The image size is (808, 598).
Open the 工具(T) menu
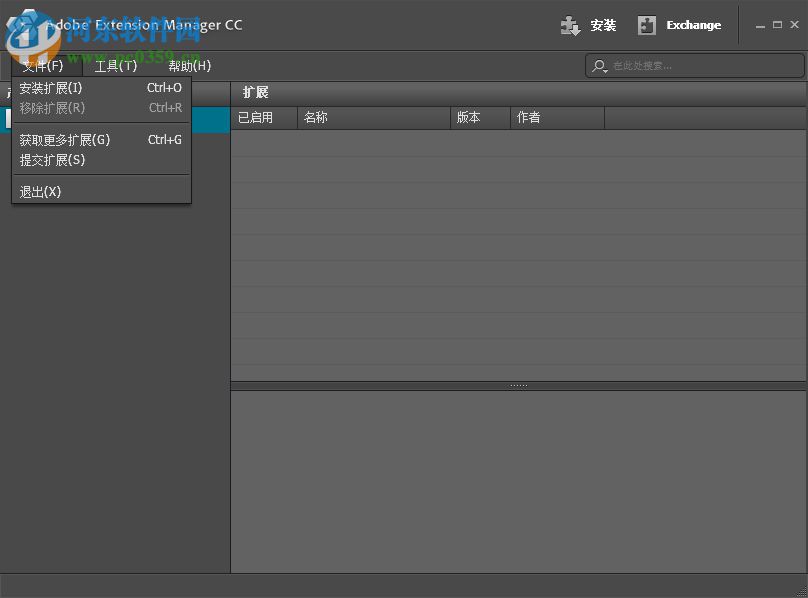click(x=115, y=66)
